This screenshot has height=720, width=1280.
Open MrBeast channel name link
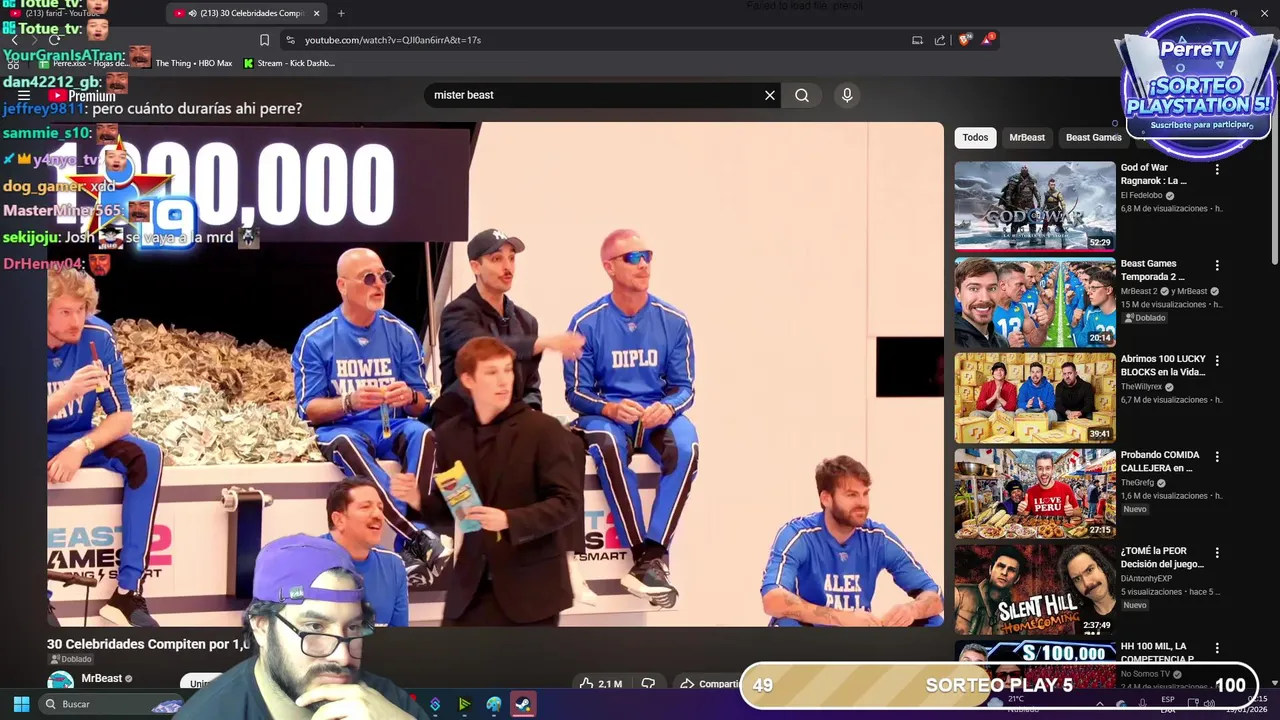click(x=101, y=678)
